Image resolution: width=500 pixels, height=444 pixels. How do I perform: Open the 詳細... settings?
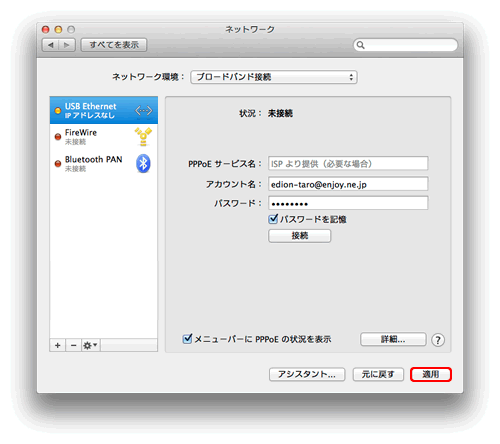tap(393, 340)
